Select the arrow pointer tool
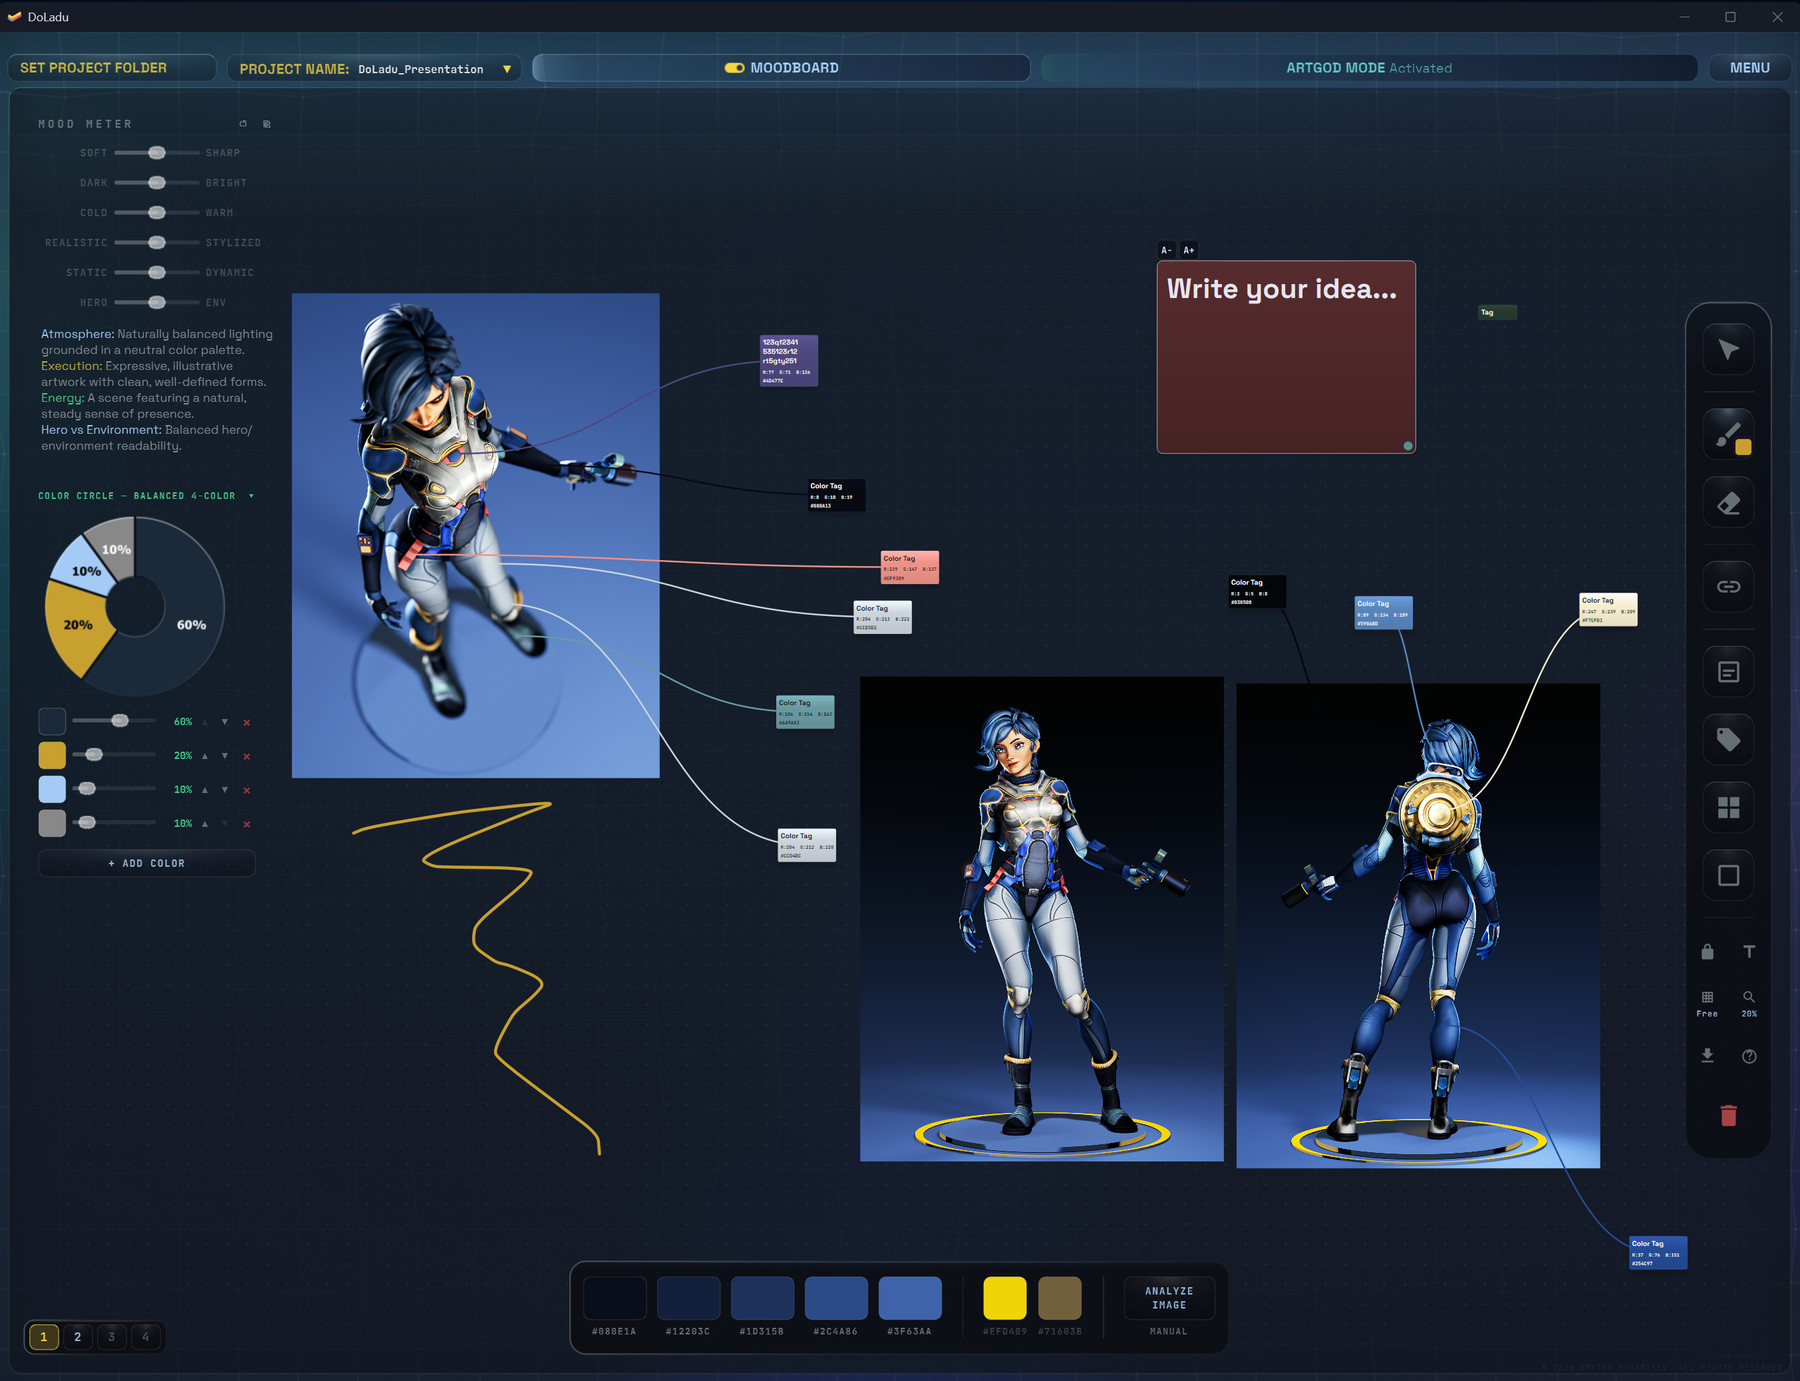Viewport: 1800px width, 1381px height. coord(1728,350)
